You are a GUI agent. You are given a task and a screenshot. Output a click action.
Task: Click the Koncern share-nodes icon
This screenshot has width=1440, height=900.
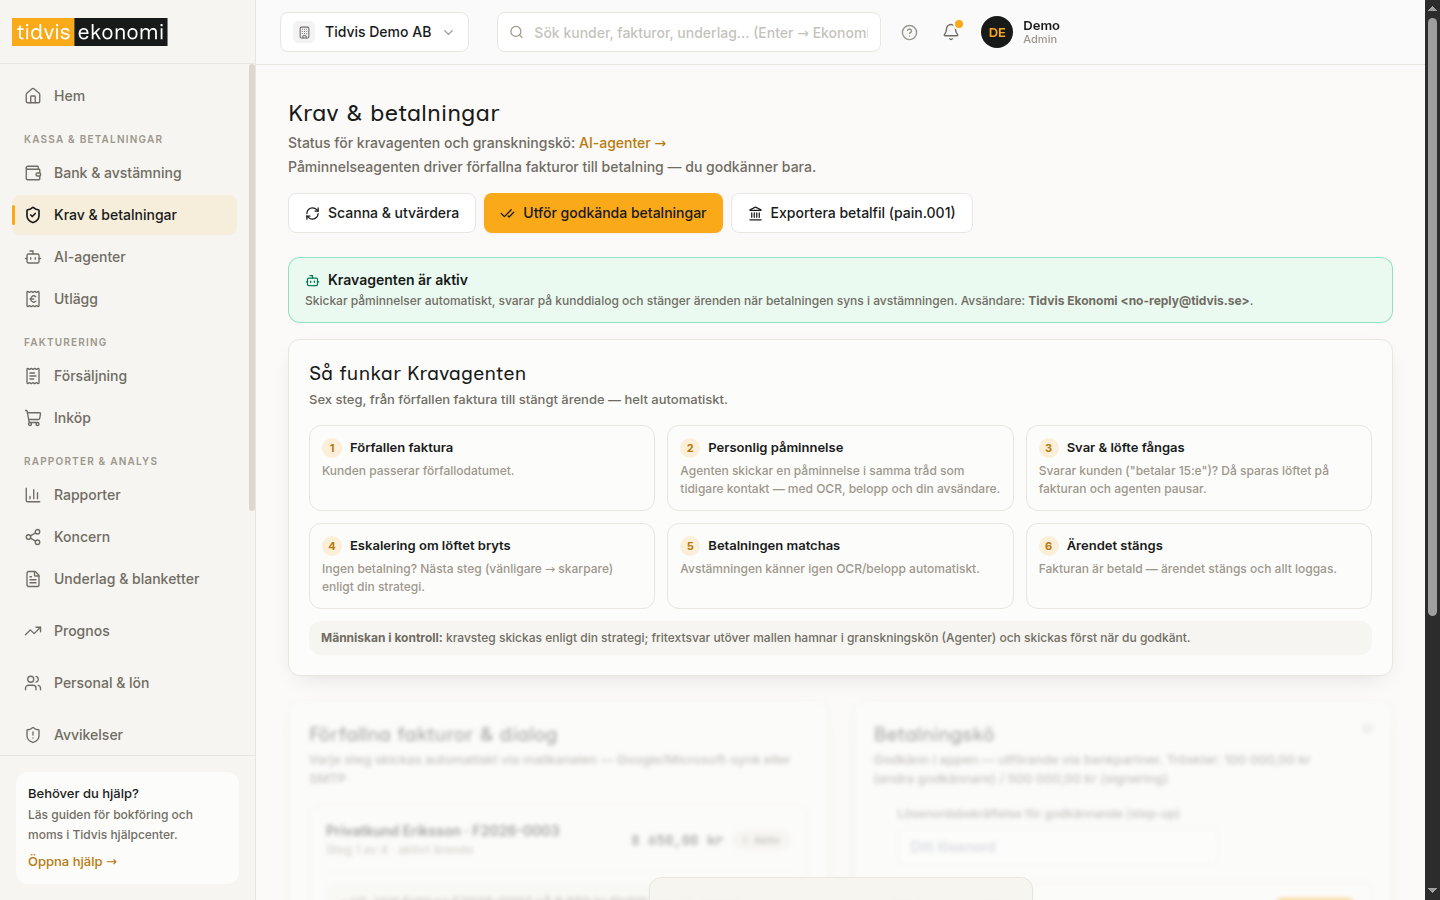click(x=33, y=537)
